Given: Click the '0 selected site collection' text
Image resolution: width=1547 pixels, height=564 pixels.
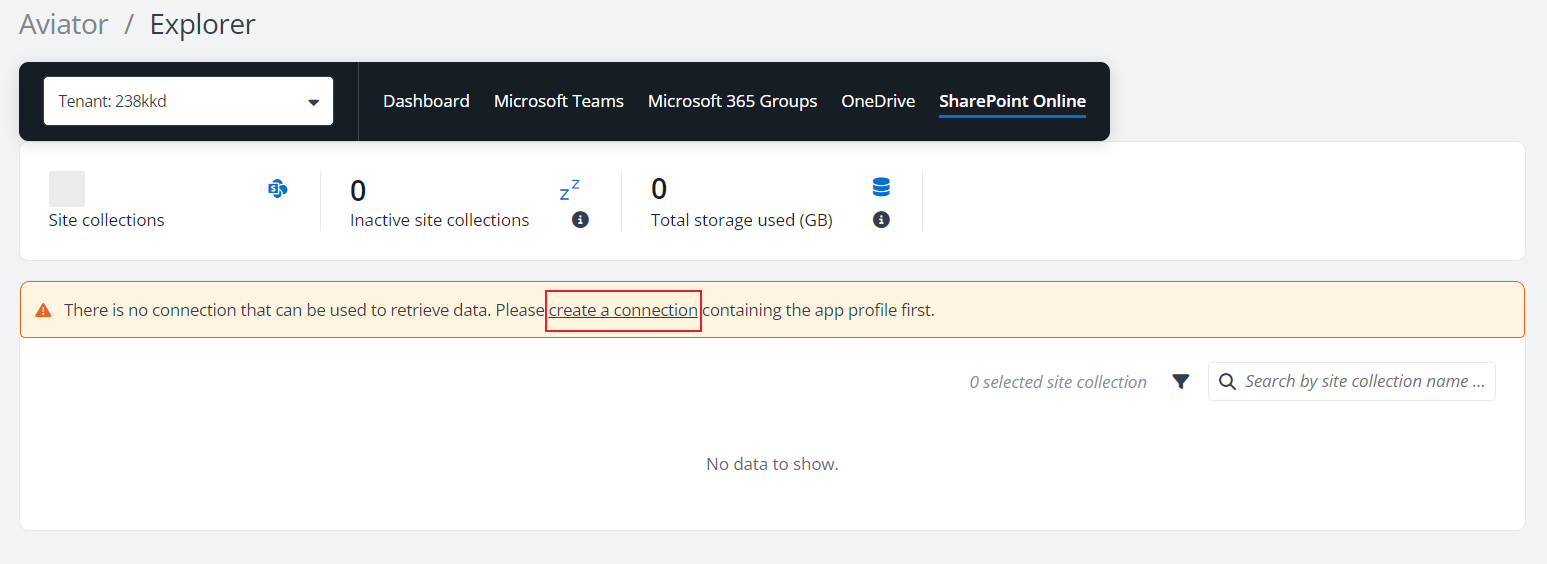Looking at the screenshot, I should click(x=1058, y=382).
